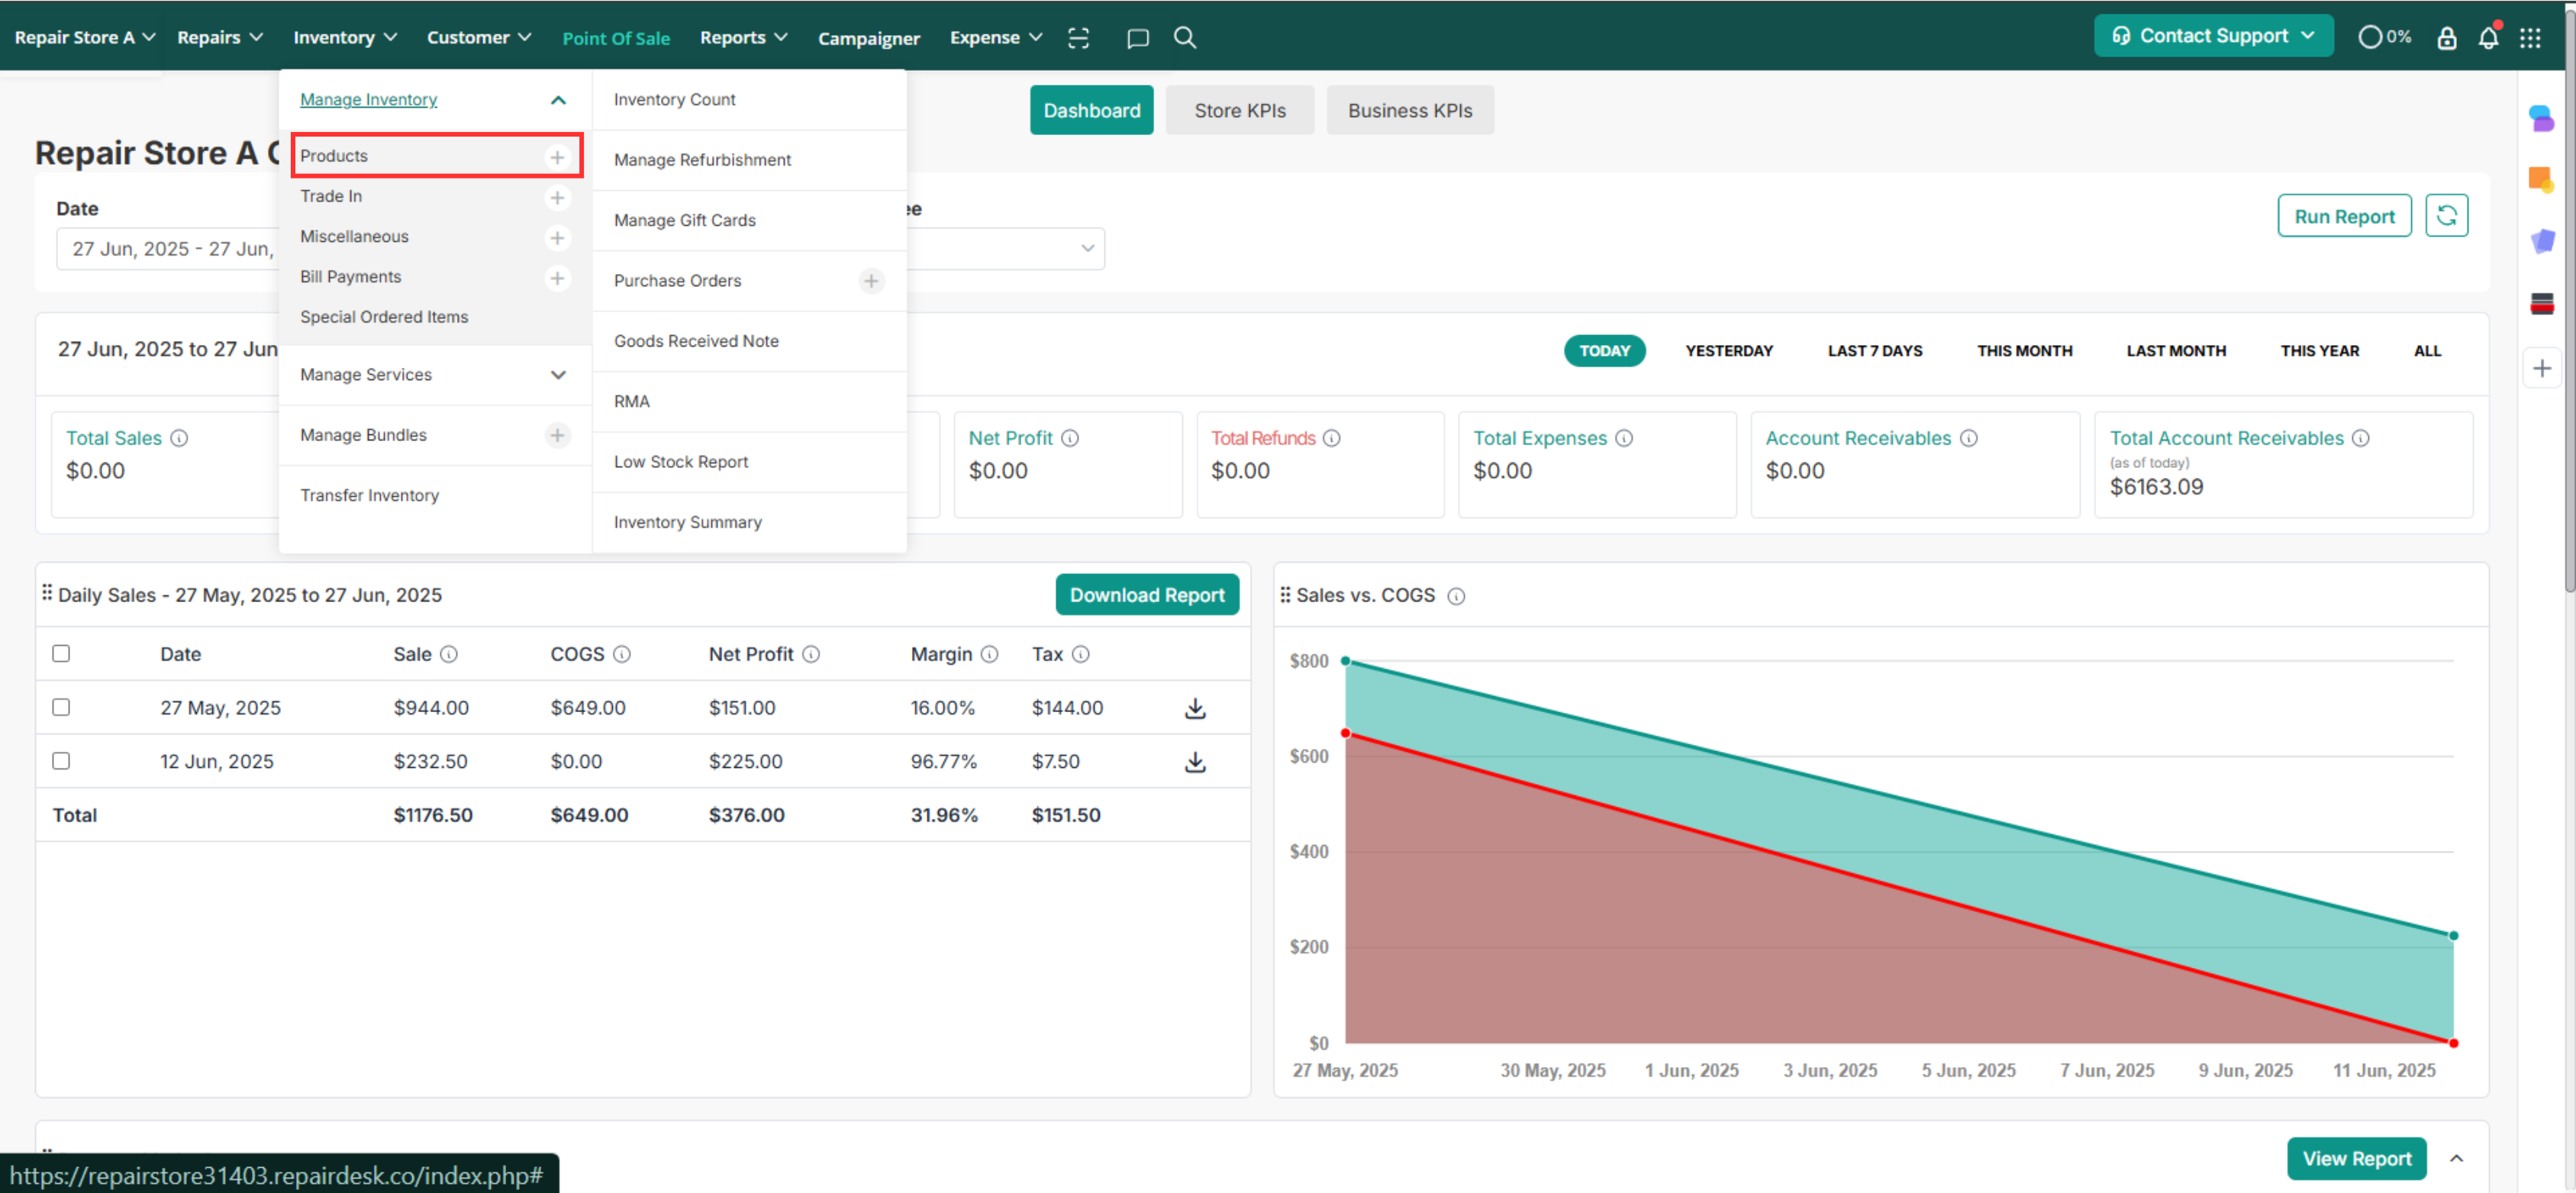Click plus icon next to Purchase Orders

pyautogui.click(x=871, y=281)
